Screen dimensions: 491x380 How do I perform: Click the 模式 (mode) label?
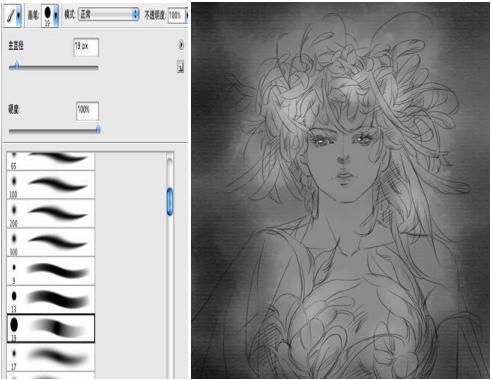[70, 14]
